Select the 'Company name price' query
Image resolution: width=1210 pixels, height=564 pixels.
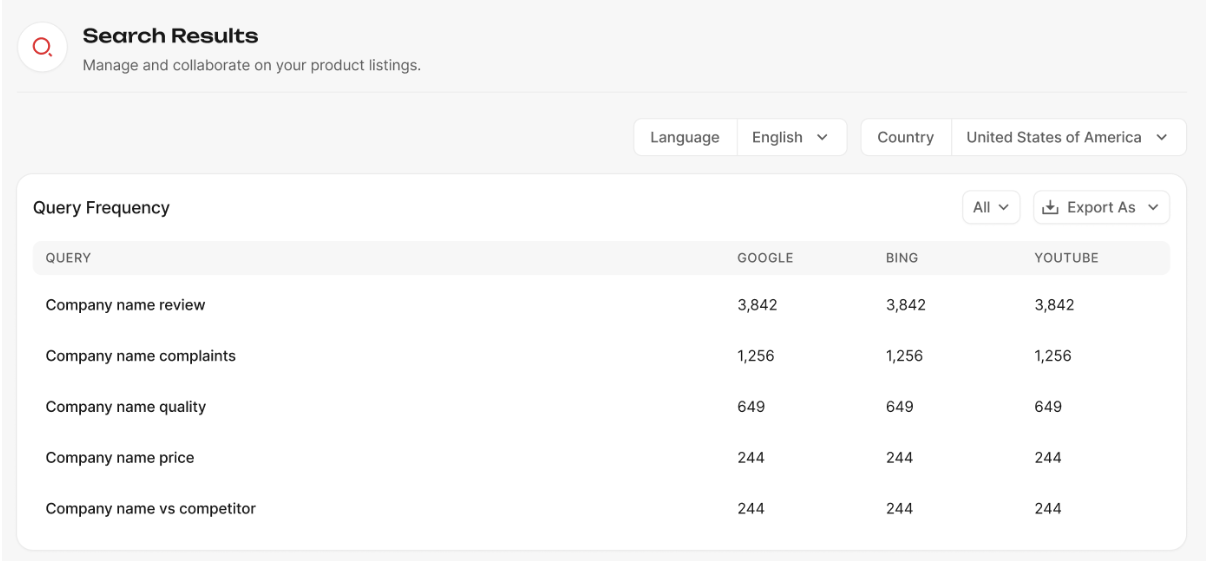[120, 458]
